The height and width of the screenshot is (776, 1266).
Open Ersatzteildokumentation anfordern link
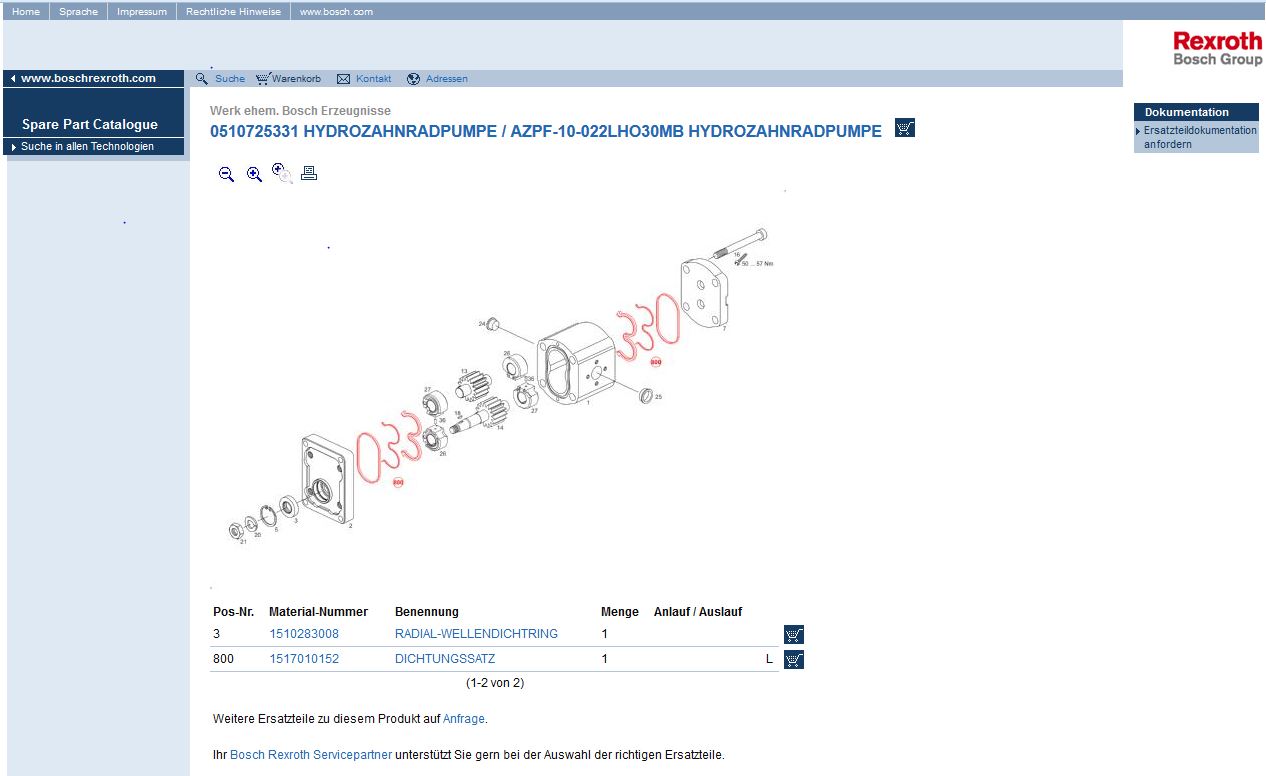[1199, 138]
